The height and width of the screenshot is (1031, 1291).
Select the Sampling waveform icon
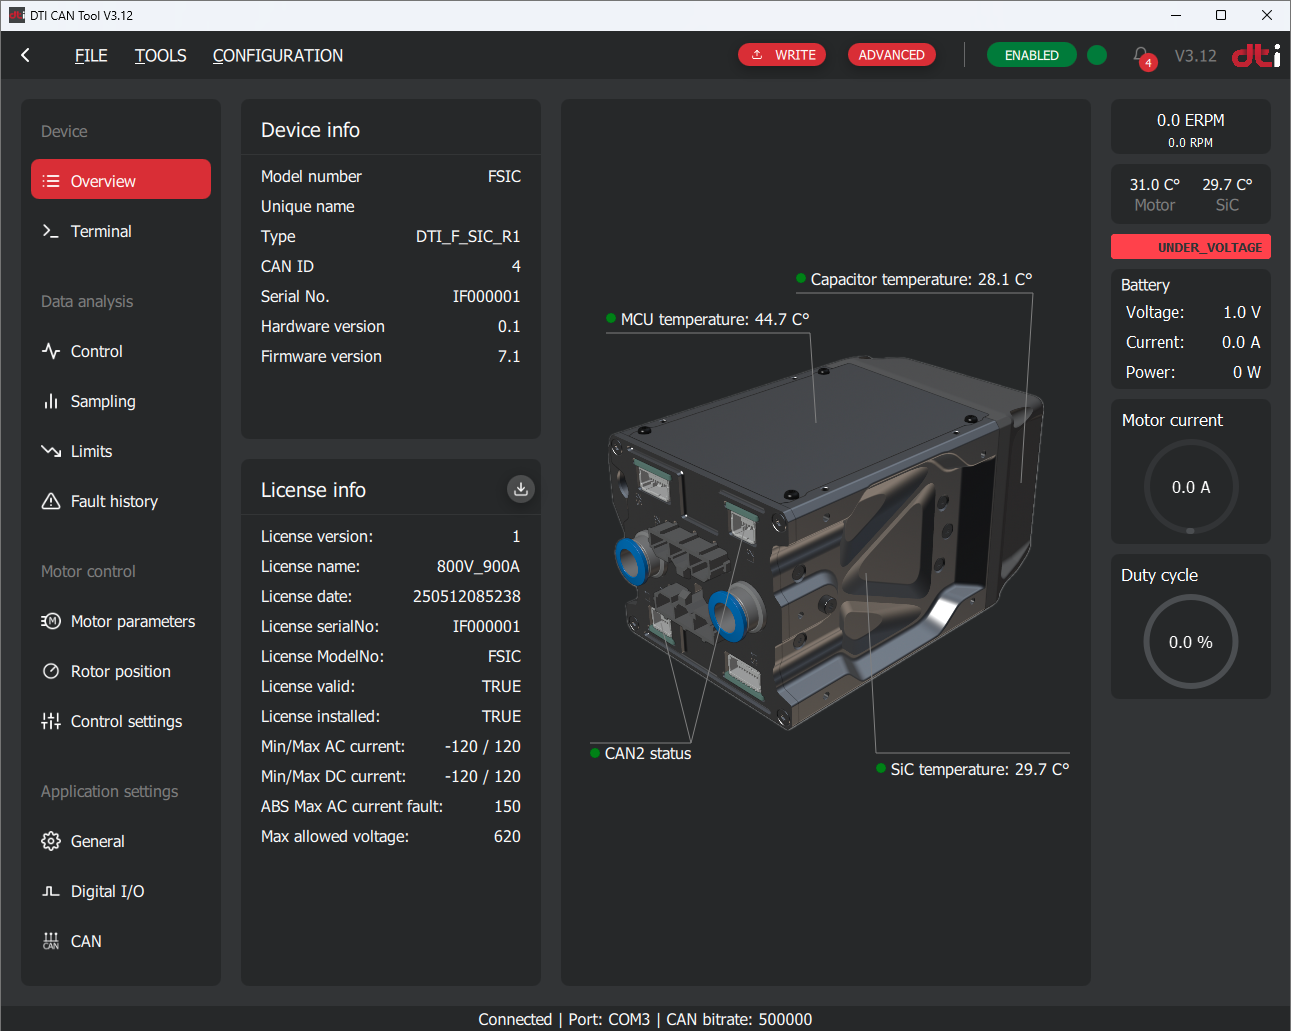point(51,401)
